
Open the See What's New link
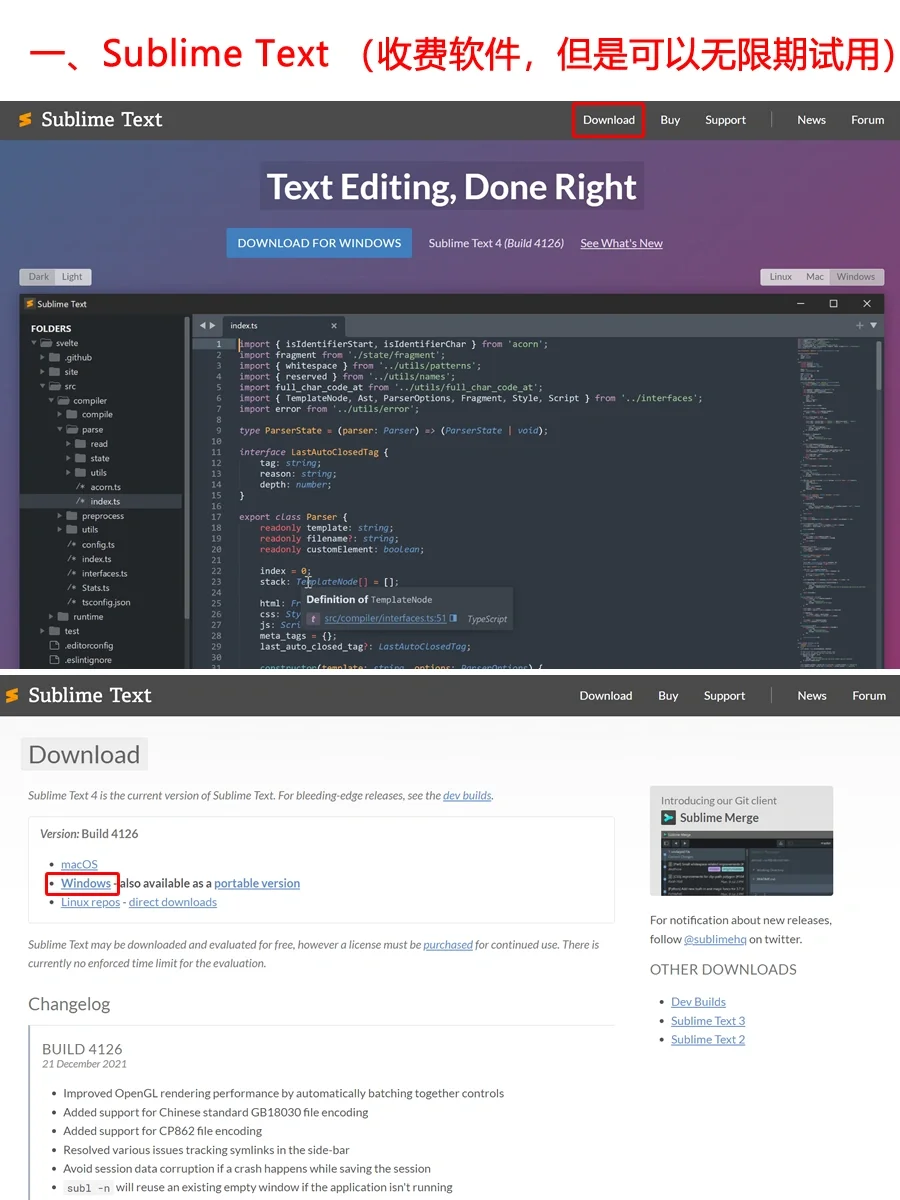(x=621, y=243)
